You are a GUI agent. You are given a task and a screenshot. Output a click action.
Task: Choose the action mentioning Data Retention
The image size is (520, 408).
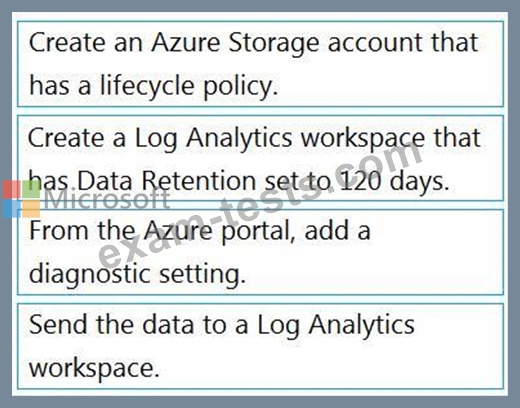[x=260, y=158]
